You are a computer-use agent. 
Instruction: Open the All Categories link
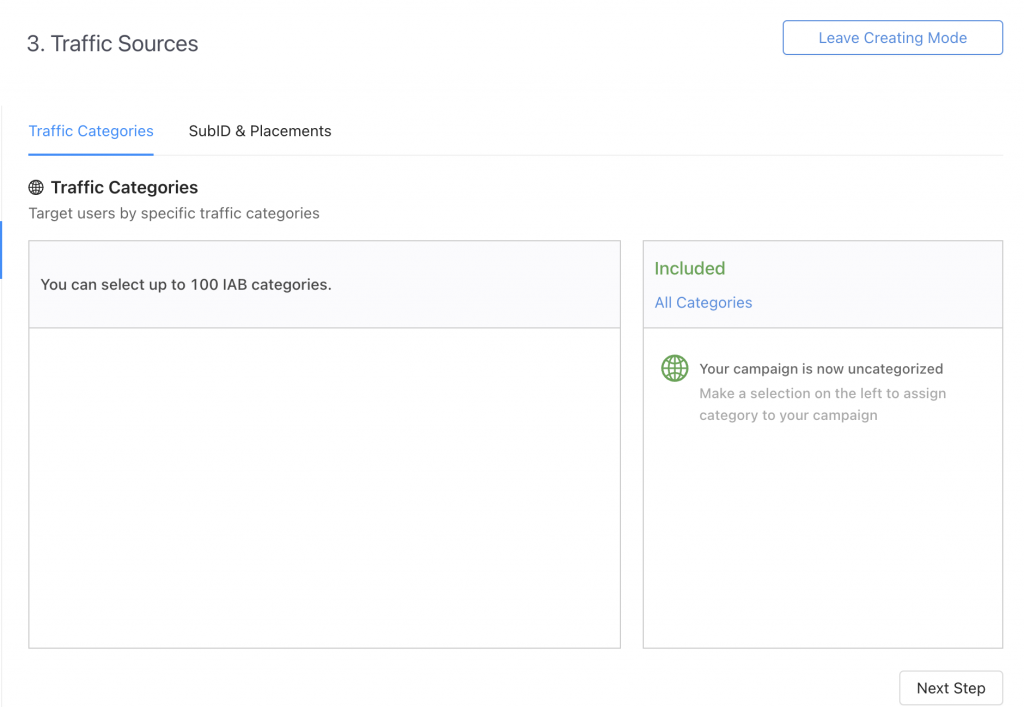703,303
